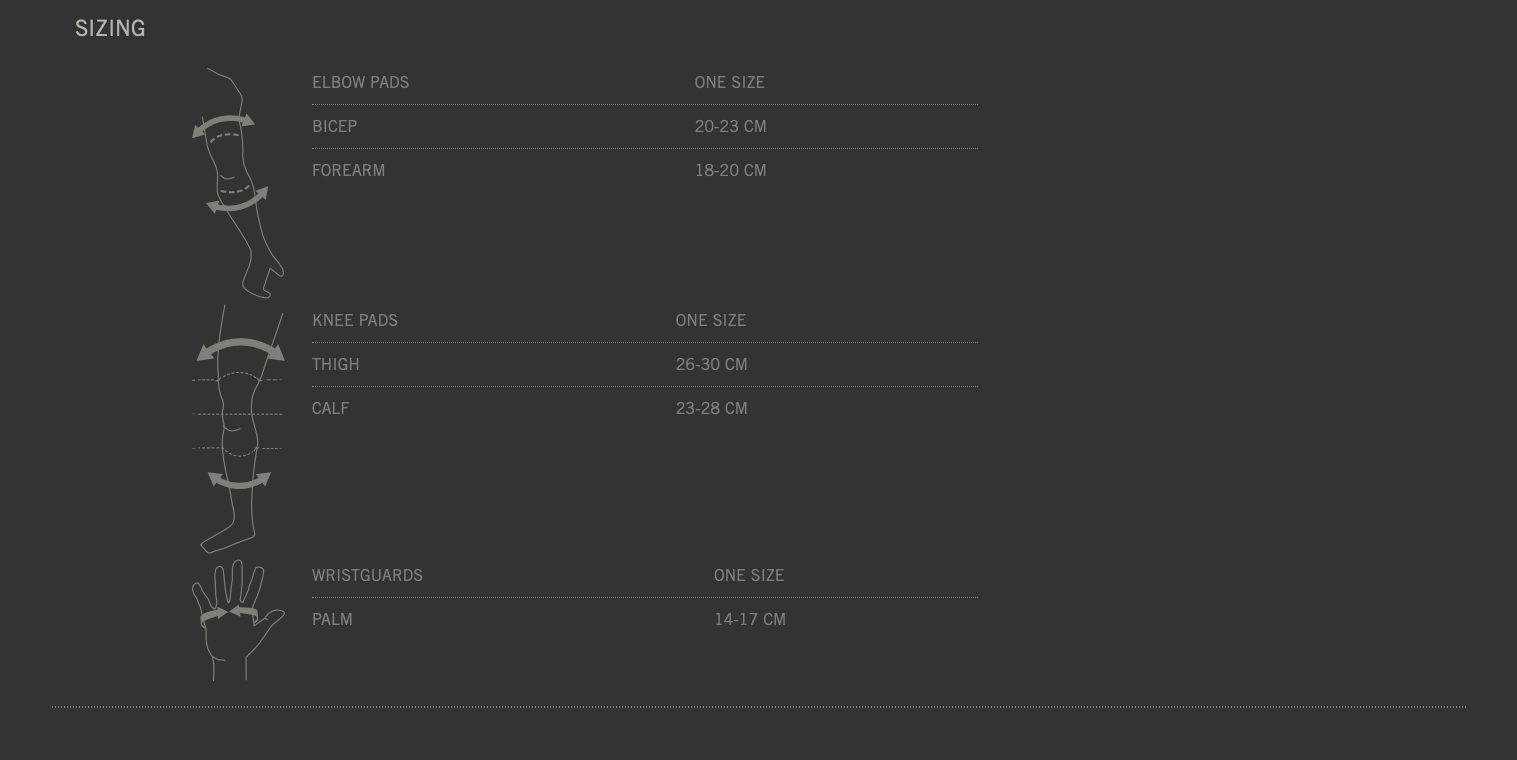Click the elbow arm measurement illustration
The image size is (1517, 760).
click(238, 183)
